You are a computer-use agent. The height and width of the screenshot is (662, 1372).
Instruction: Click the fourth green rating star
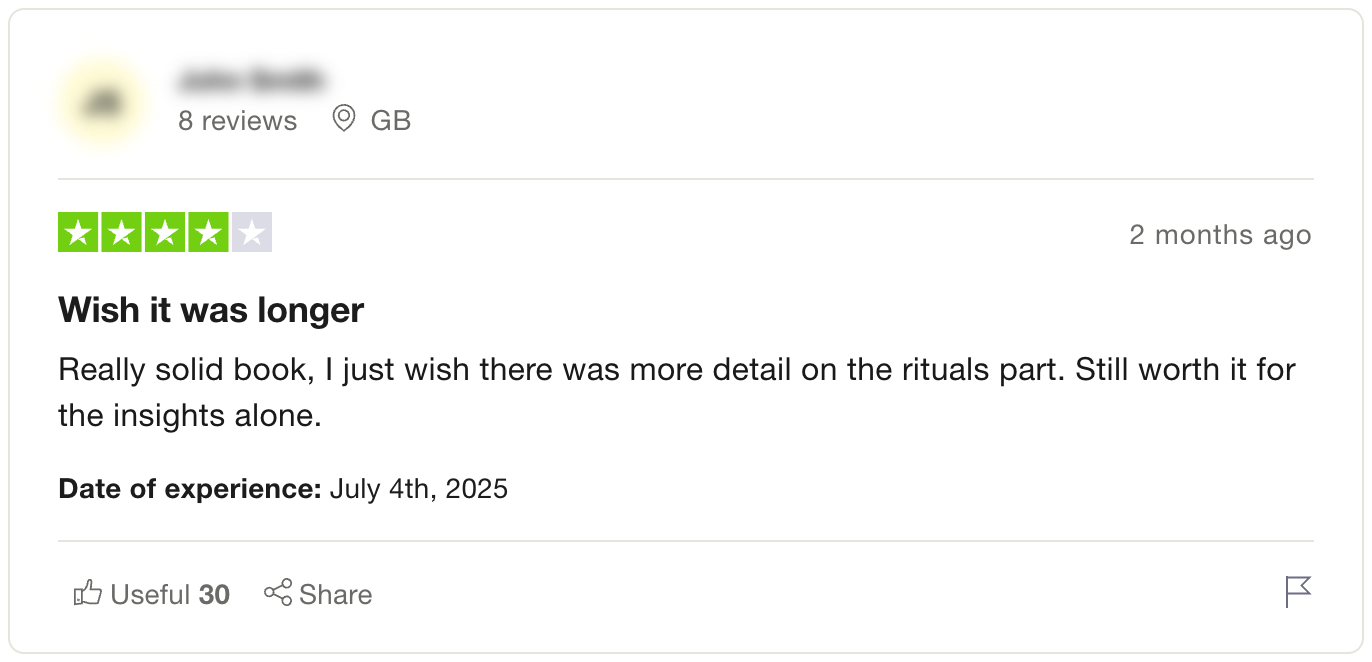tap(208, 233)
